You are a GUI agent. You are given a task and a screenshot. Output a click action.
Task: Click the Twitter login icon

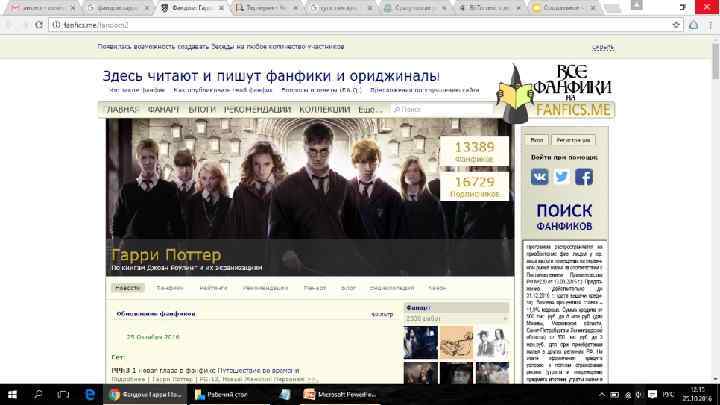coord(562,177)
